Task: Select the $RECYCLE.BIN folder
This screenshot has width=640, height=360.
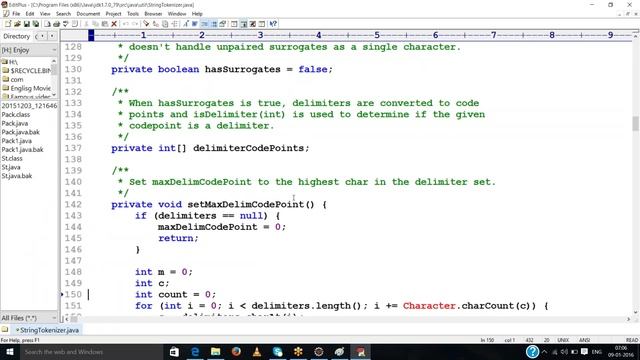Action: [27, 71]
